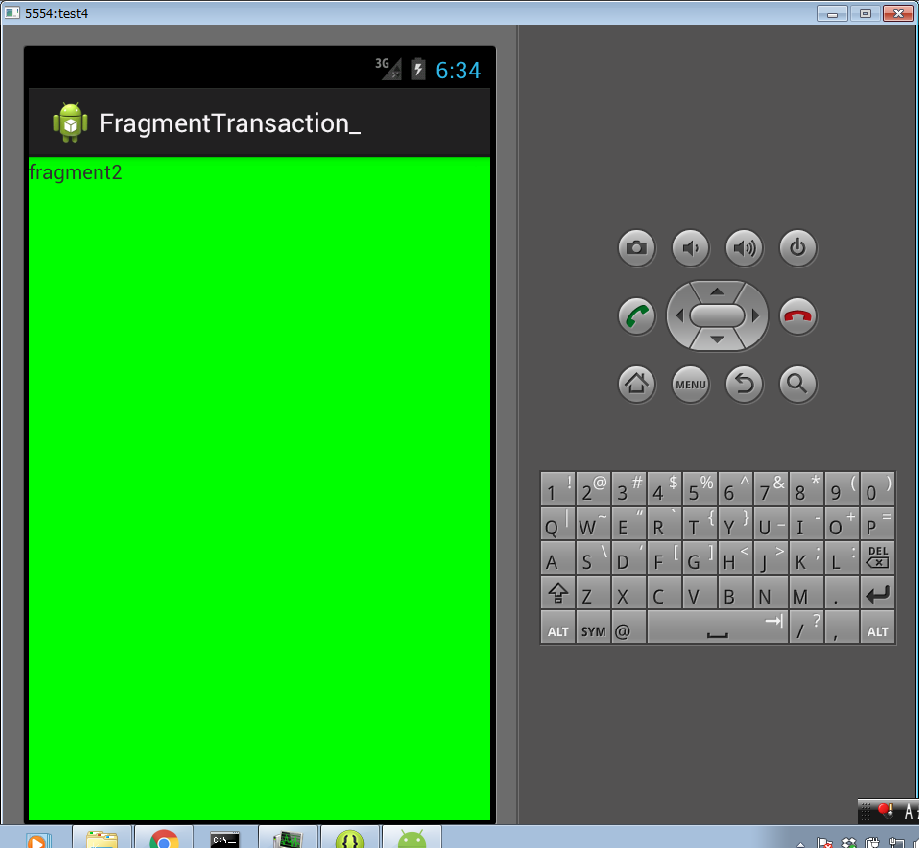Tap the Android app icon in action bar
The image size is (919, 848).
70,122
